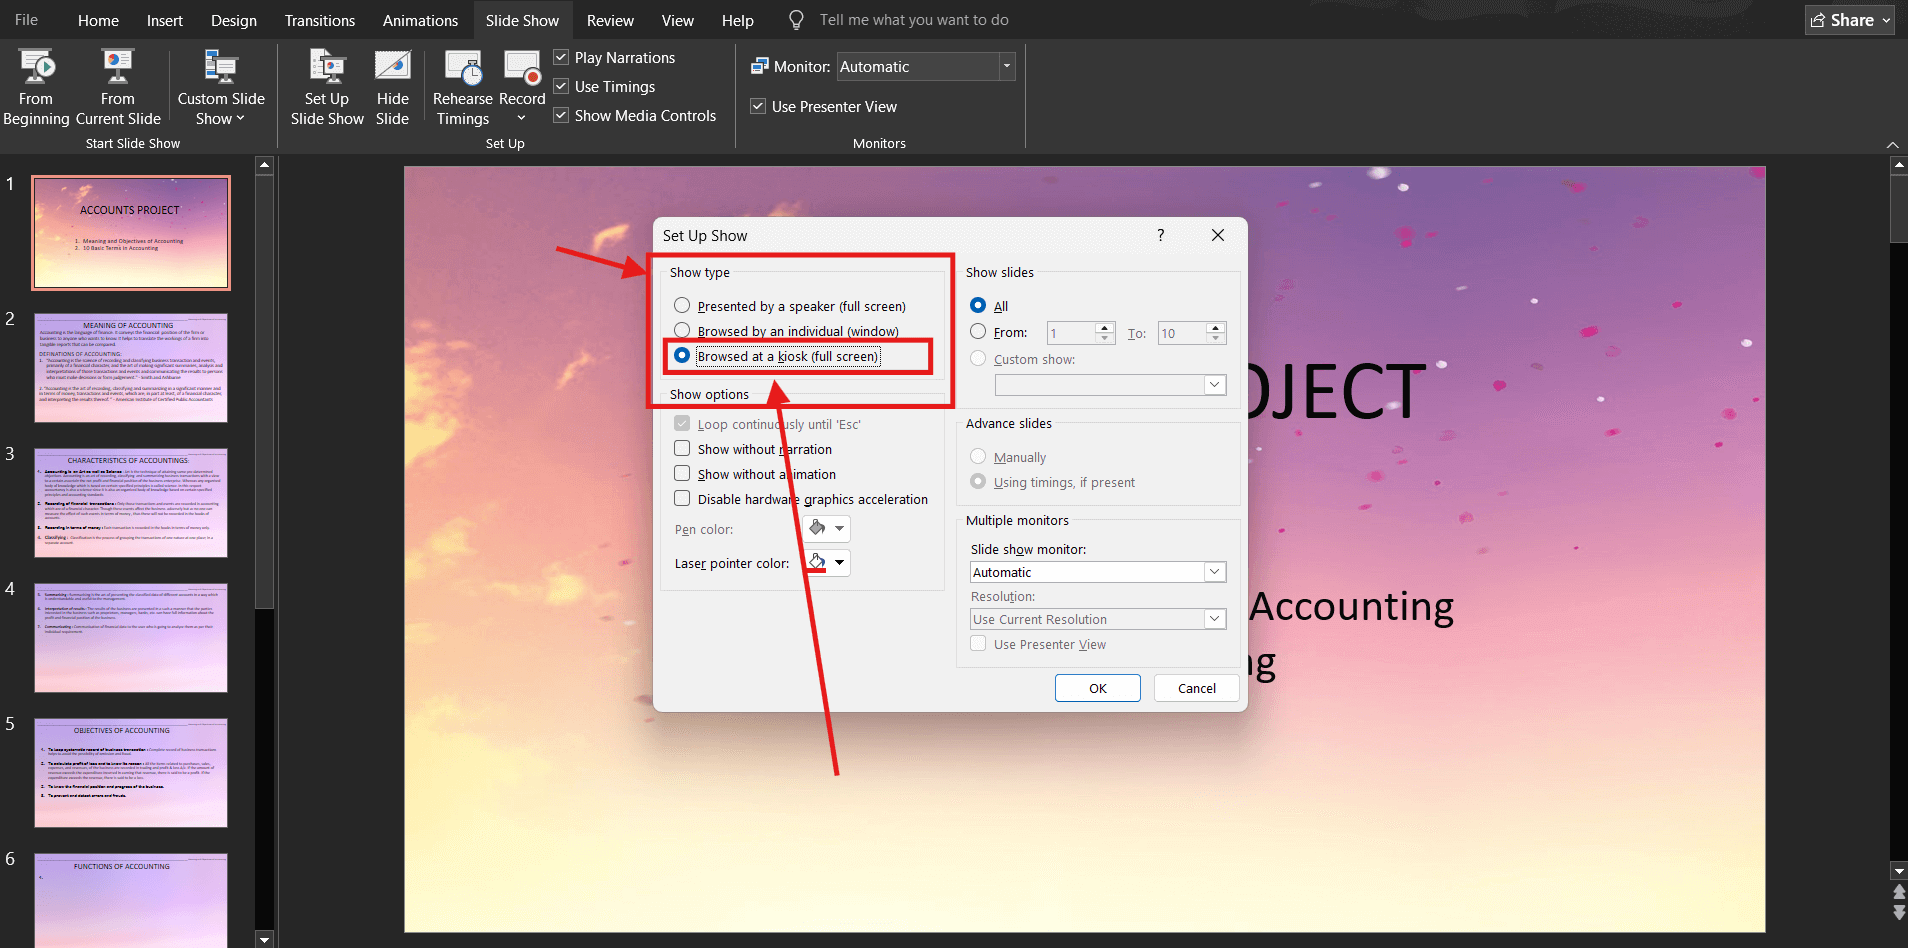1908x948 pixels.
Task: Open the File menu
Action: point(27,20)
